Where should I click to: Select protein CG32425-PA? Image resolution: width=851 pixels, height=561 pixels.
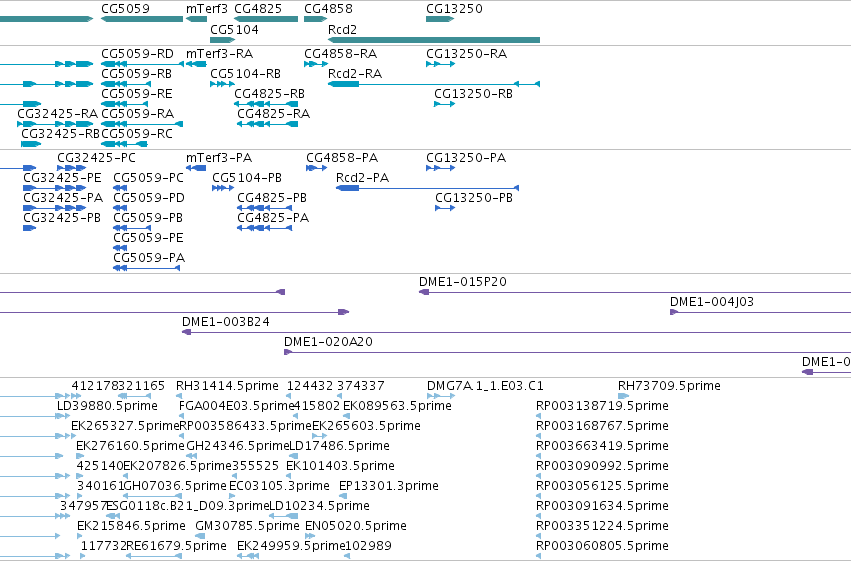tap(54, 208)
